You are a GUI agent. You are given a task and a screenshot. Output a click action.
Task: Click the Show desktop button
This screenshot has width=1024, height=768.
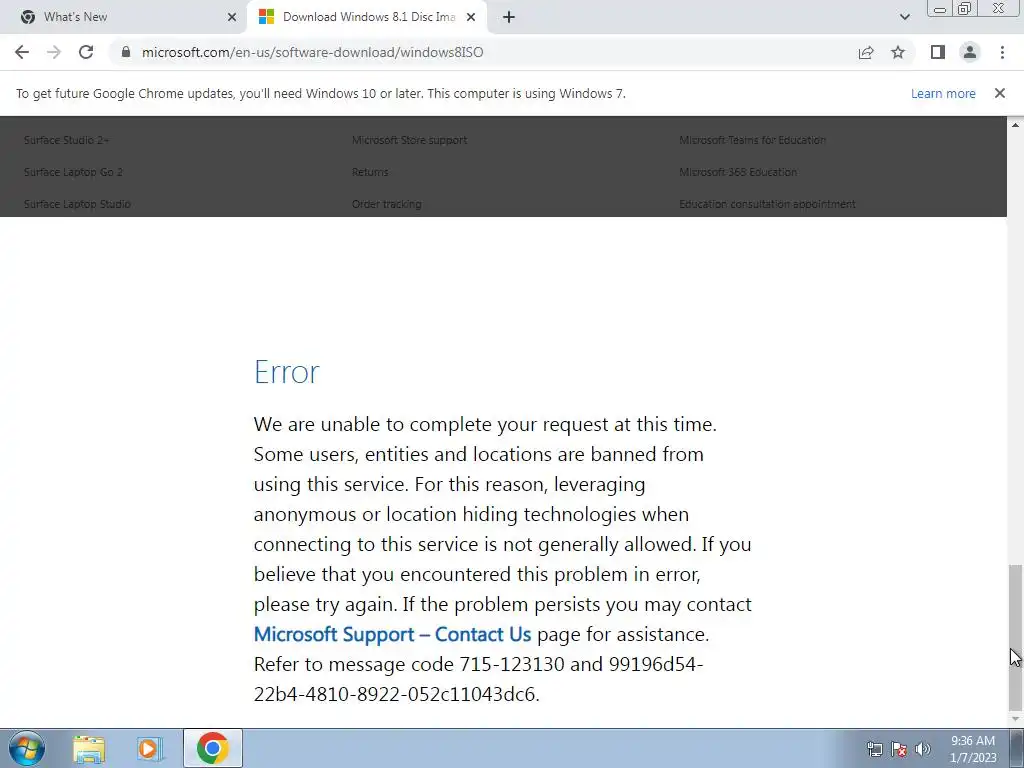(1017, 748)
